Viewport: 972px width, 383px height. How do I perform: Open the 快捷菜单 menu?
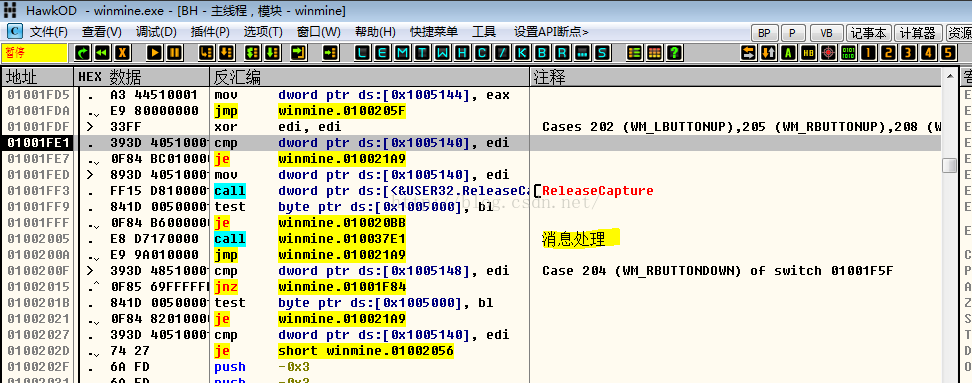[x=433, y=32]
